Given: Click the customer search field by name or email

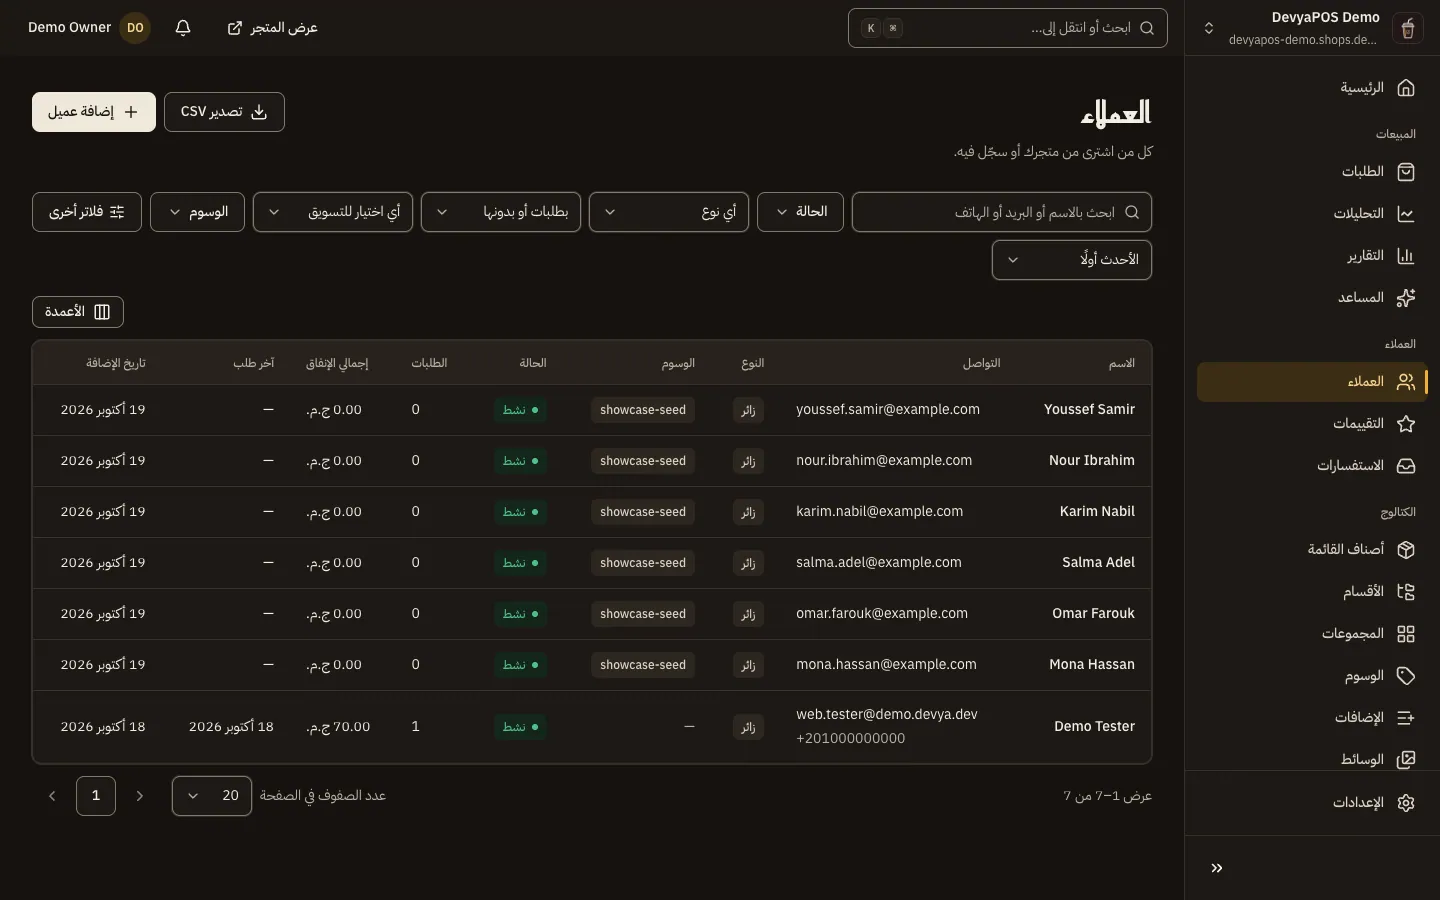Looking at the screenshot, I should coord(1002,212).
